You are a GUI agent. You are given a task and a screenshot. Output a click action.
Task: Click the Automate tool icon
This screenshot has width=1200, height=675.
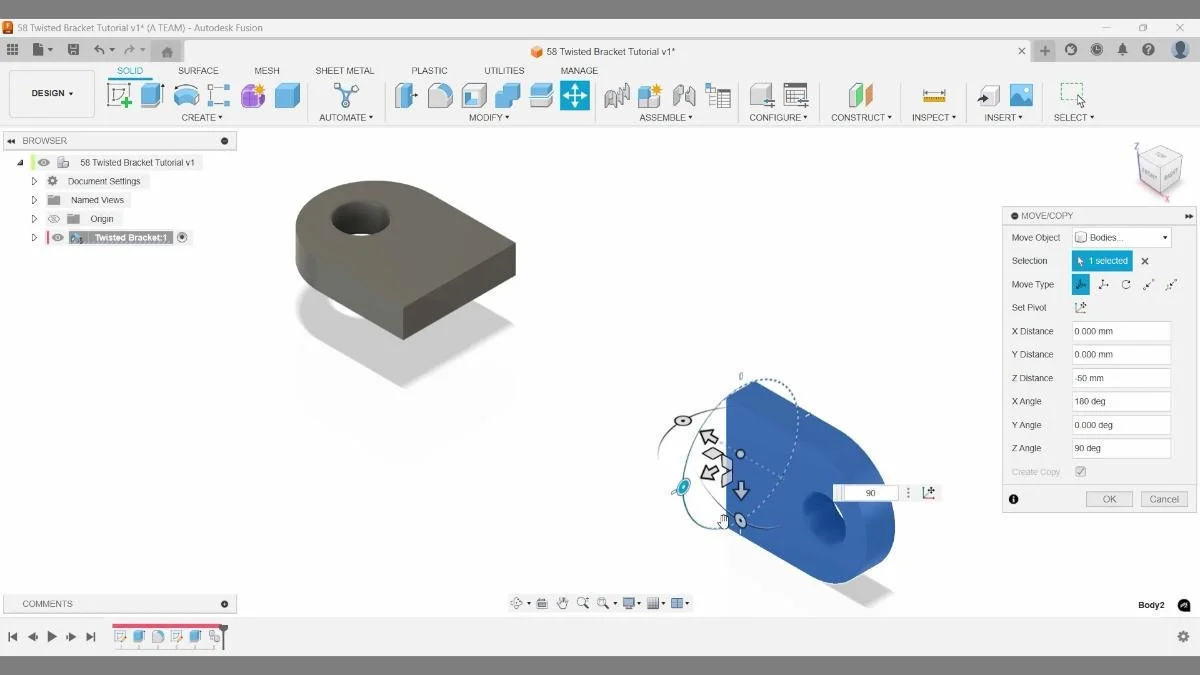tap(346, 96)
